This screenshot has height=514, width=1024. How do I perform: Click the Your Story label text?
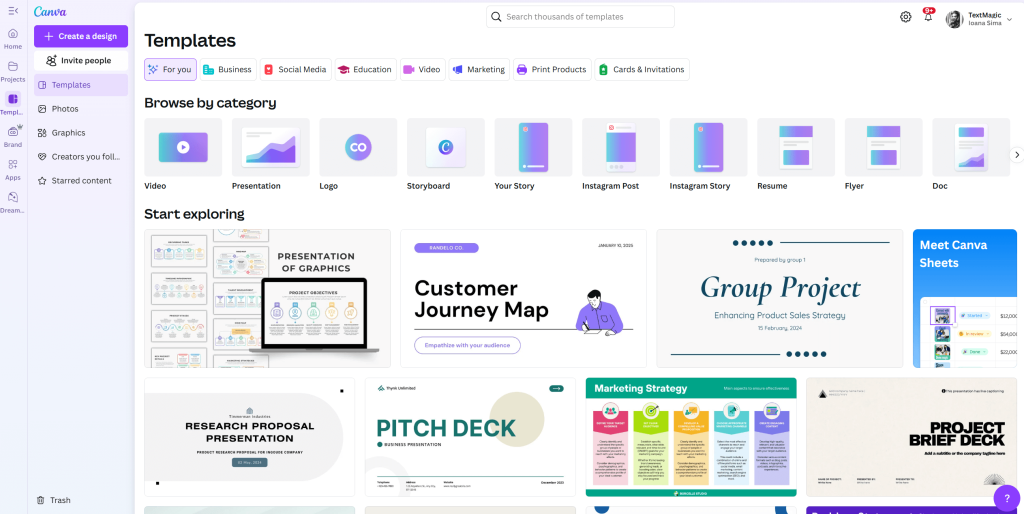514,186
